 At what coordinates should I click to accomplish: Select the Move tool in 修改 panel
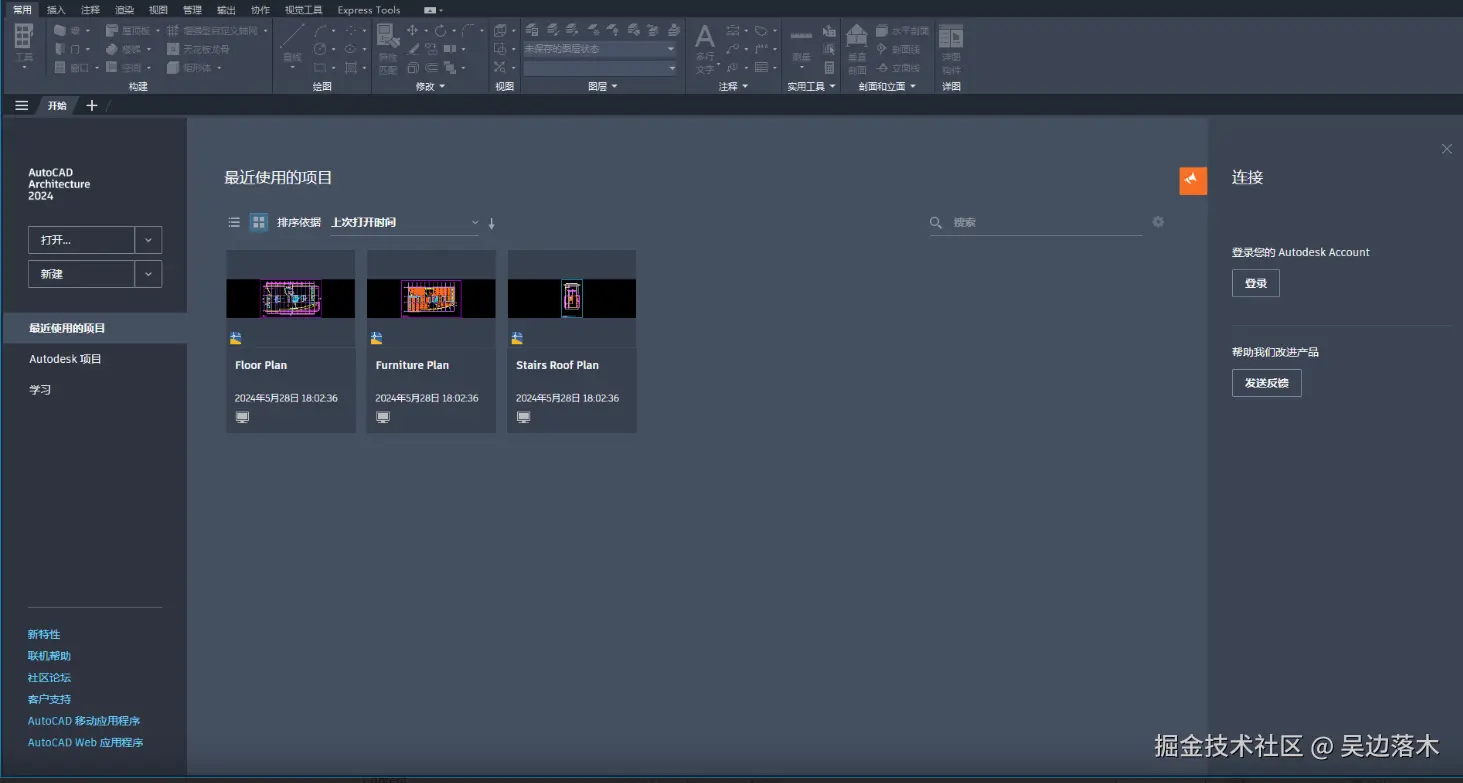pyautogui.click(x=412, y=30)
